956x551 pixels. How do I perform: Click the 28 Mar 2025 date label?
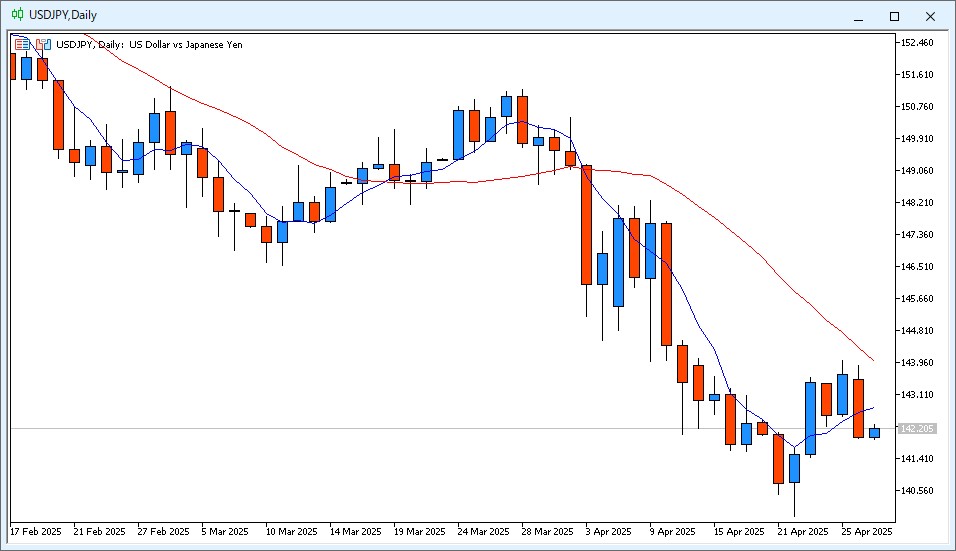[x=548, y=531]
